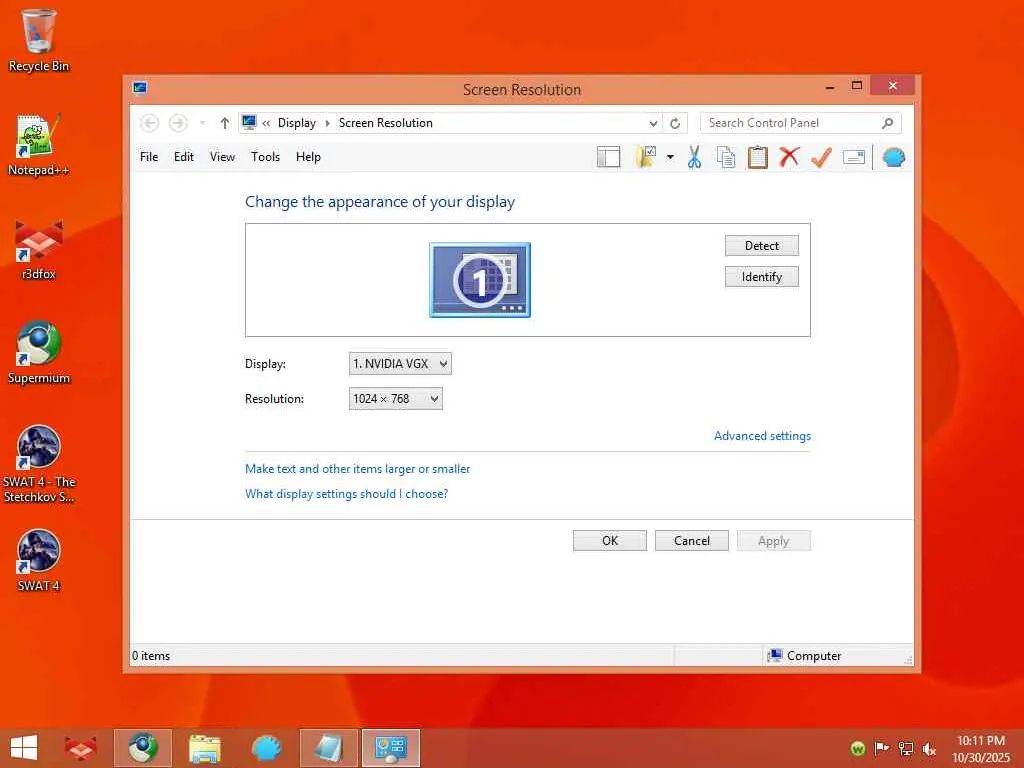The image size is (1024, 768).
Task: Open the Help menu
Action: tap(308, 157)
